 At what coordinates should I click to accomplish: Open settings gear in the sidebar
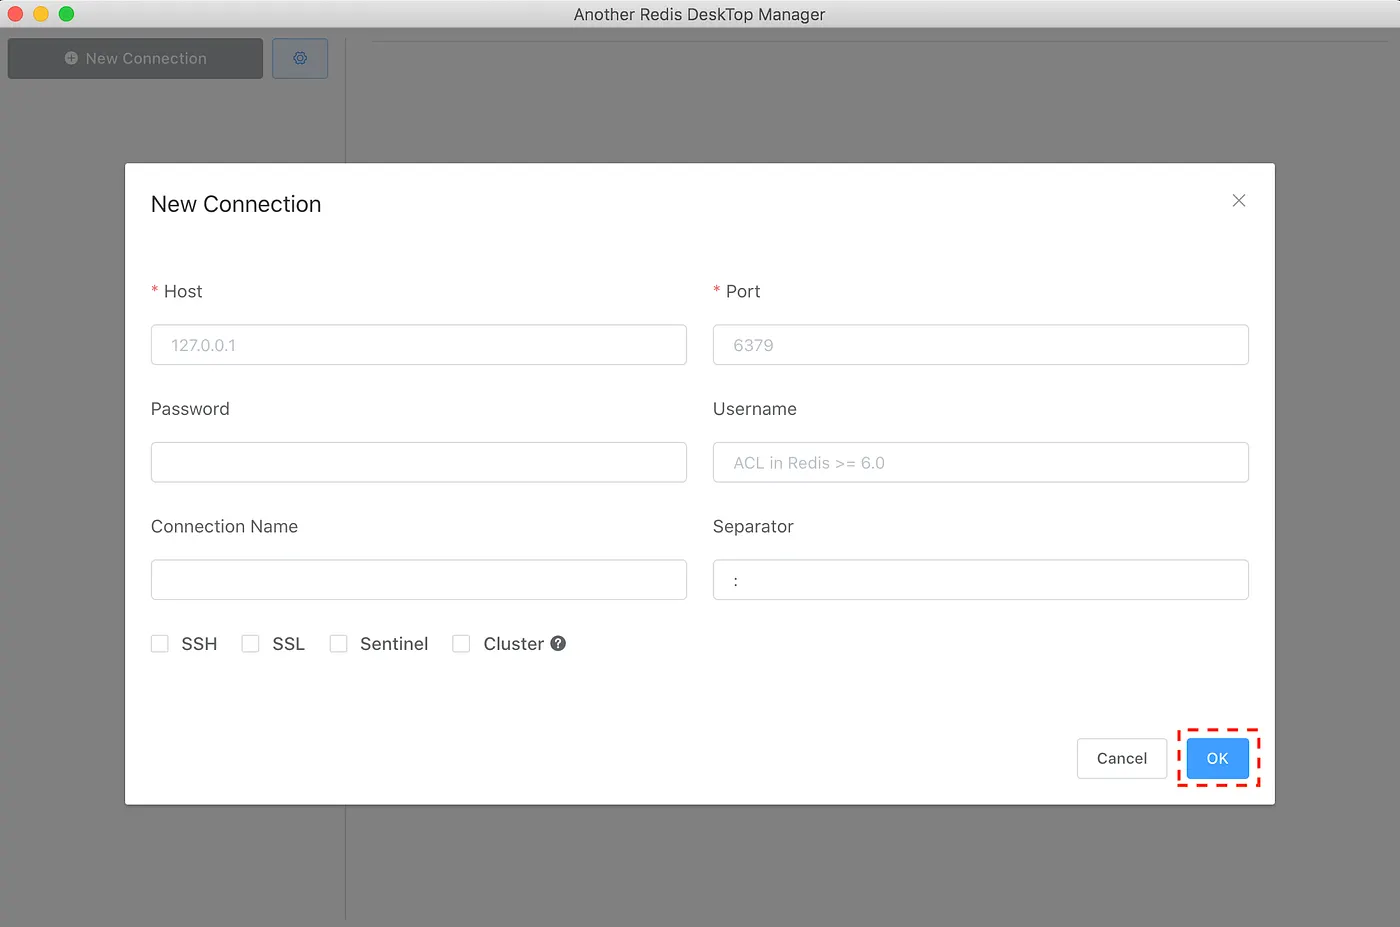[x=300, y=58]
